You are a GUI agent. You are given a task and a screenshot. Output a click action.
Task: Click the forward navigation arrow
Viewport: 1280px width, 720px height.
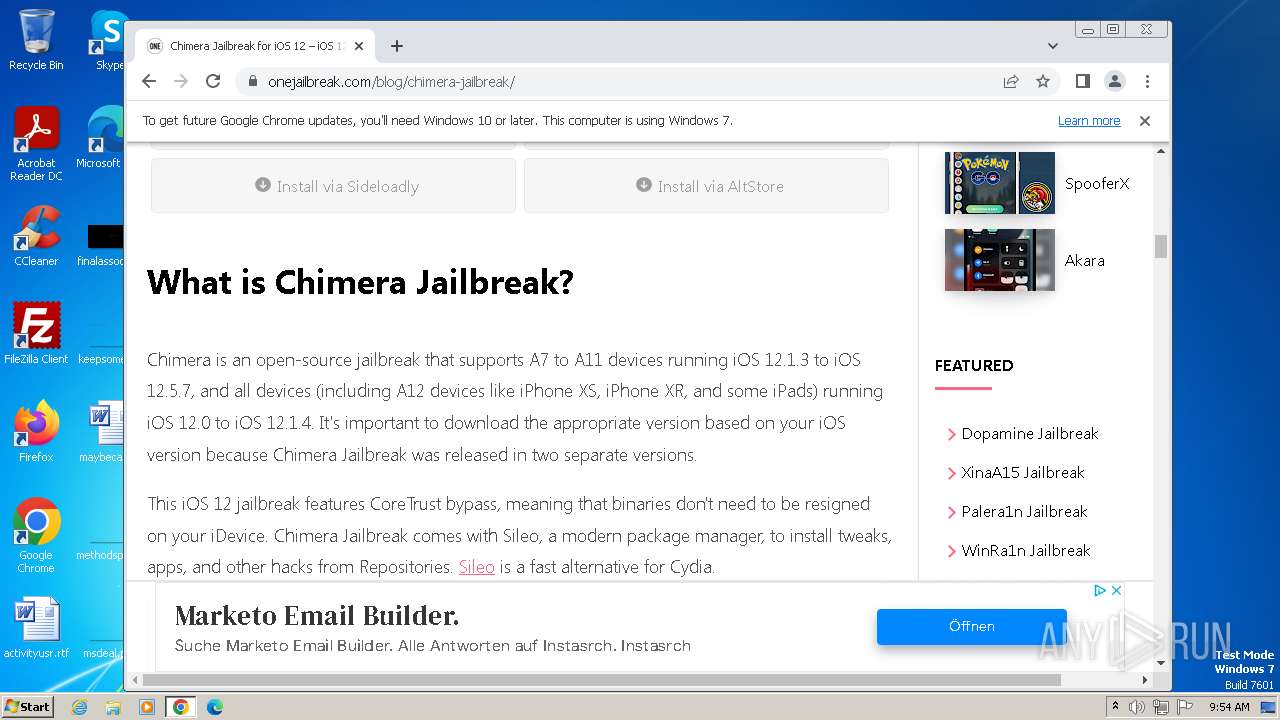(181, 81)
